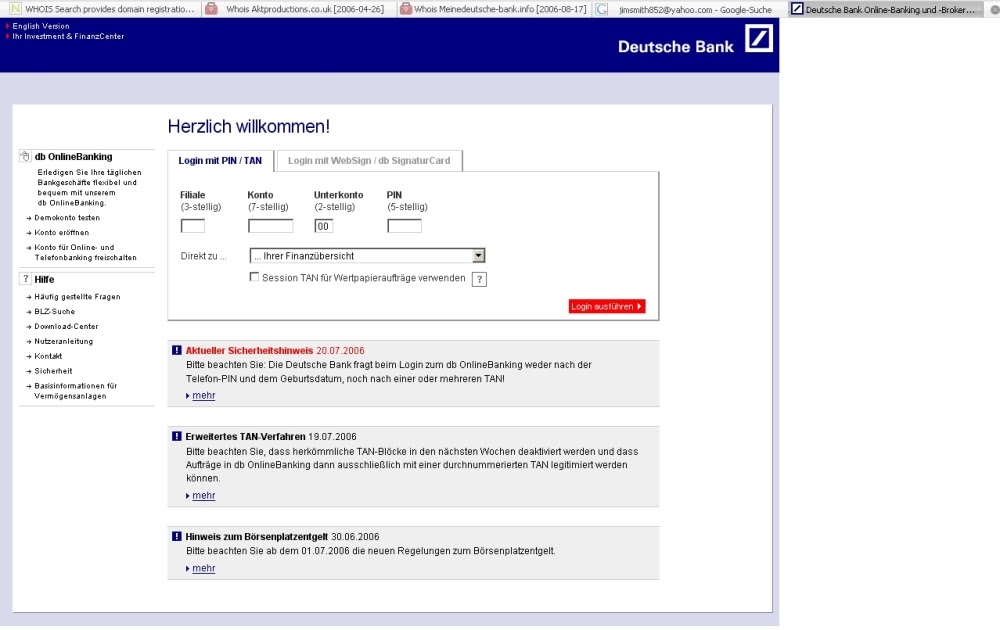The height and width of the screenshot is (630, 1000).
Task: Click the Google-Suche tab favicon
Action: 601,9
